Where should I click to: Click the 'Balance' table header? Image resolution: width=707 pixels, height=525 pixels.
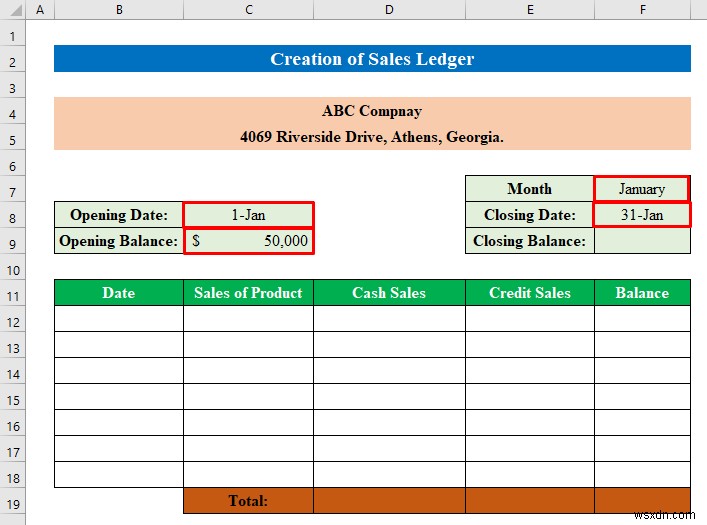(642, 293)
